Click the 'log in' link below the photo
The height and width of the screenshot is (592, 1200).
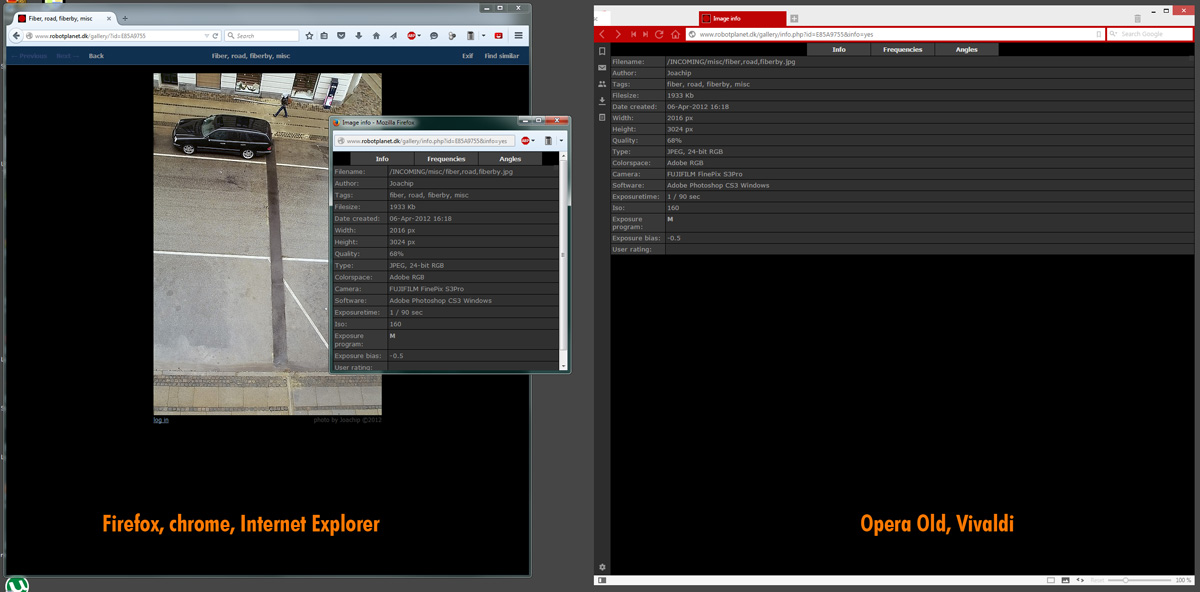[x=161, y=420]
